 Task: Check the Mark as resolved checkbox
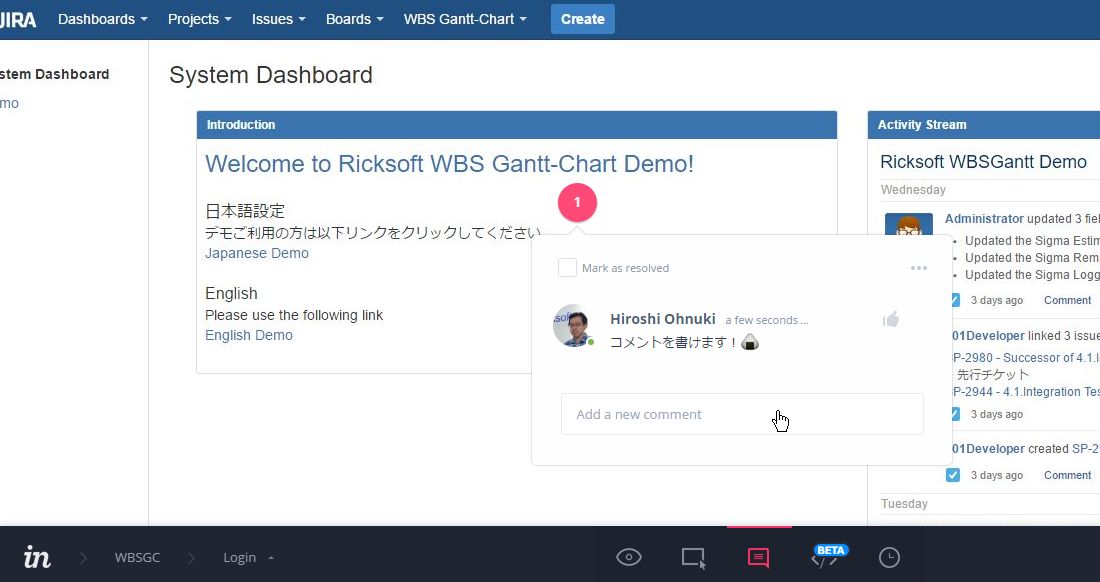[x=567, y=268]
